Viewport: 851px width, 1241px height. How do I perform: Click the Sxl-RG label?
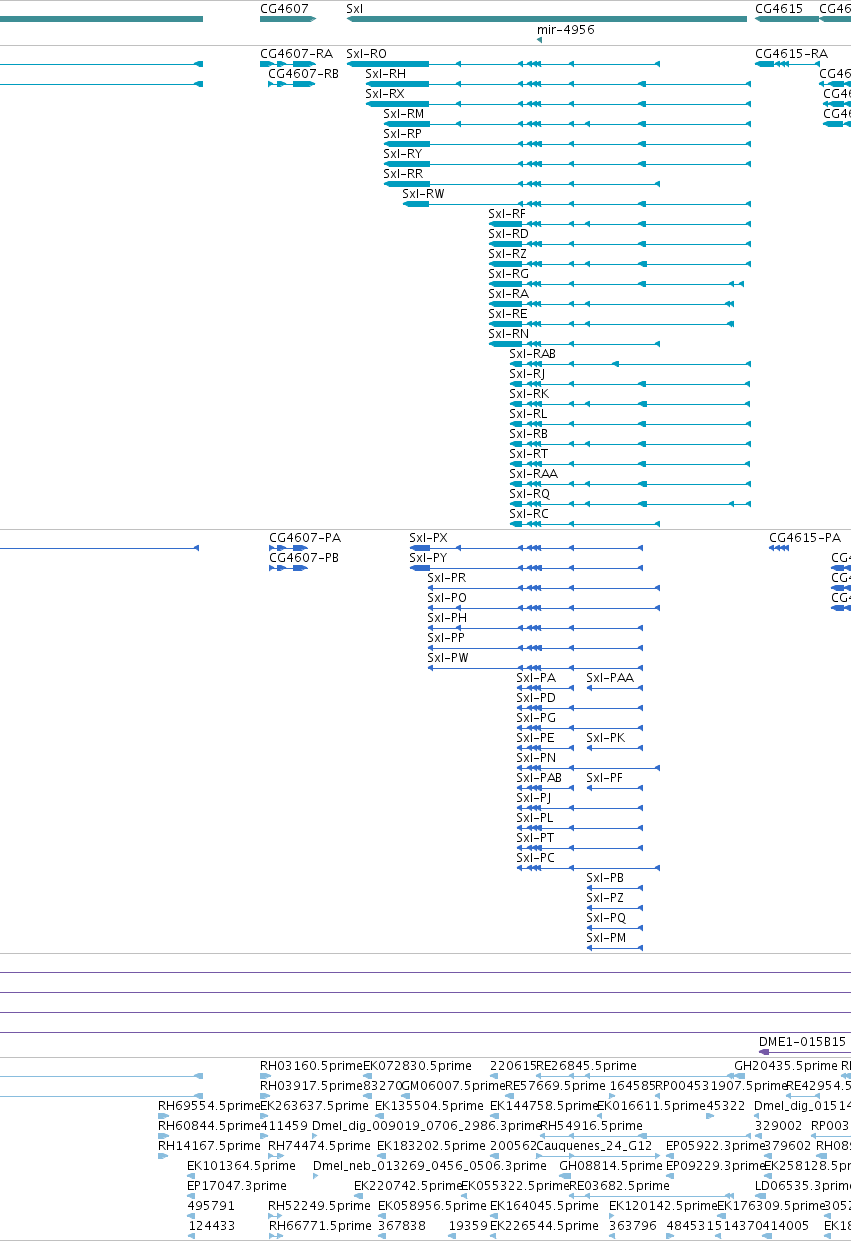coord(509,274)
